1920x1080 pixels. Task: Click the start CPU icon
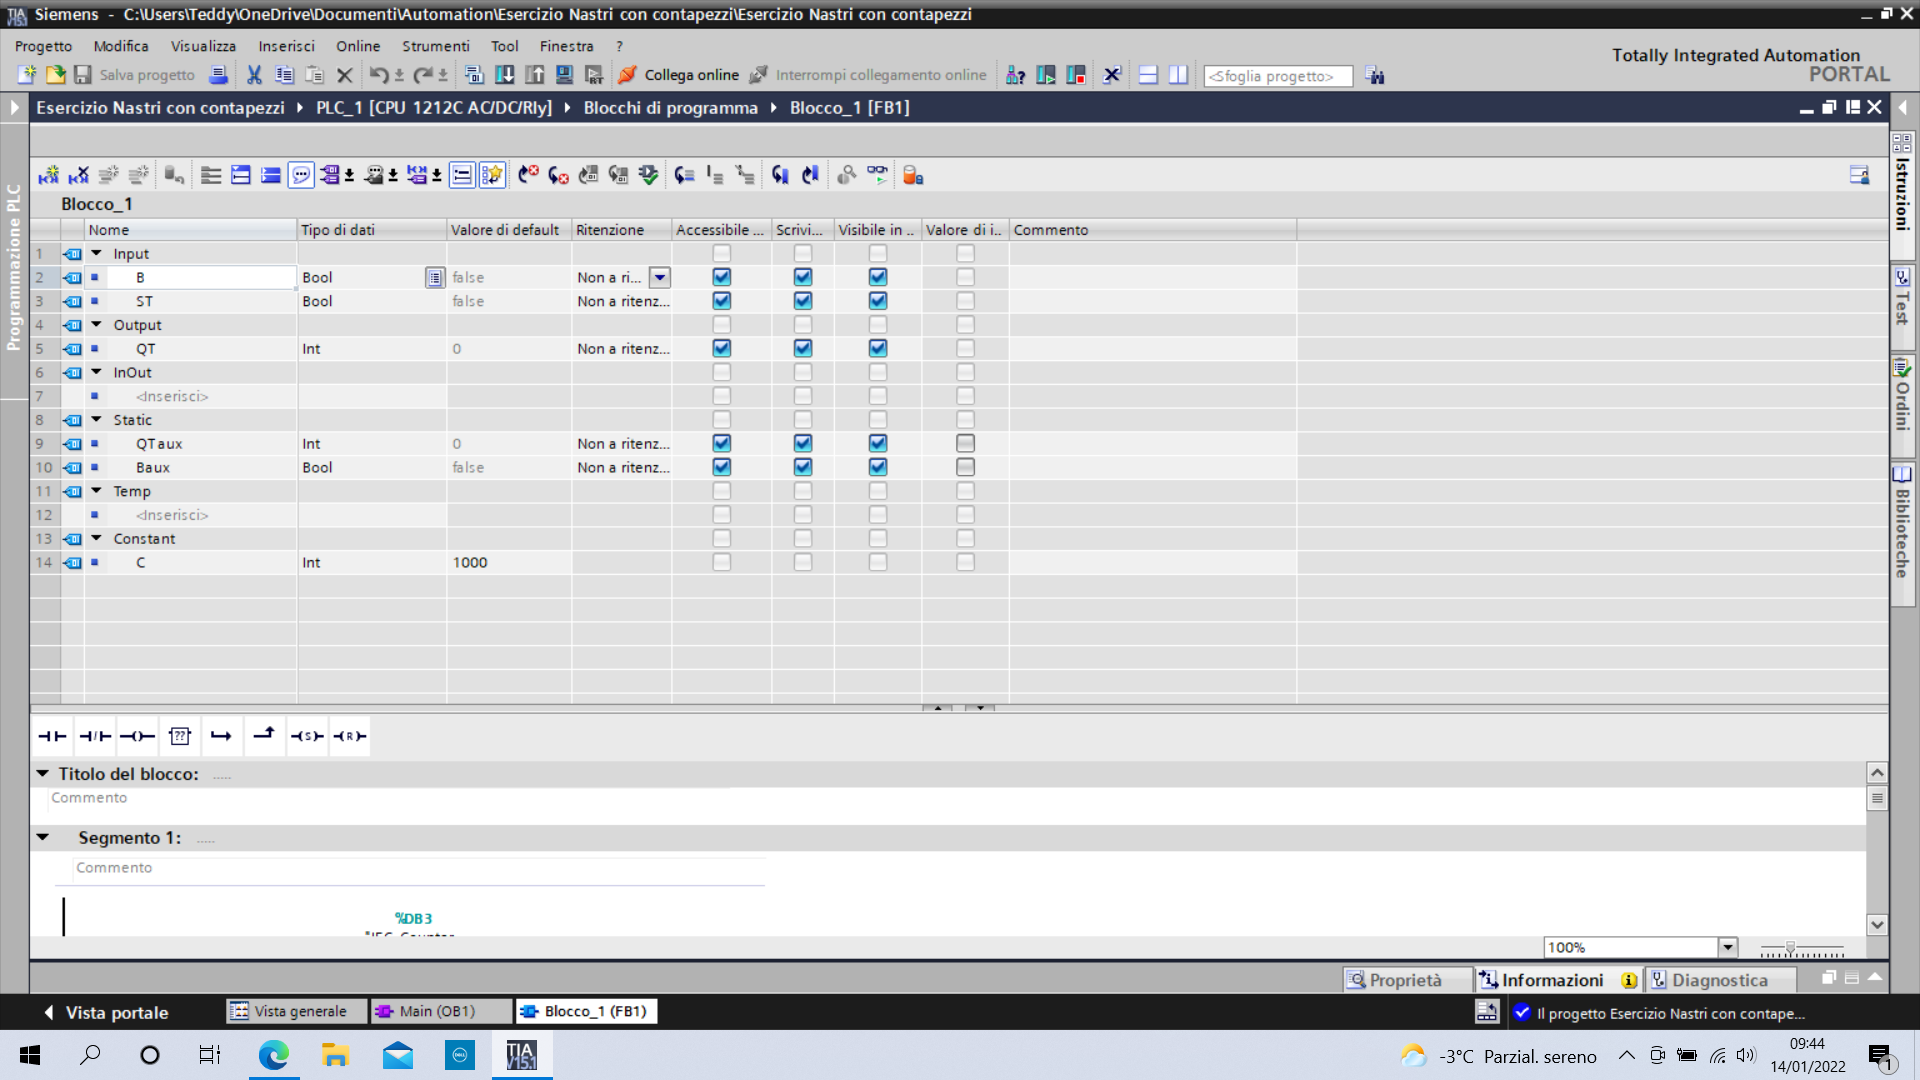[1046, 75]
